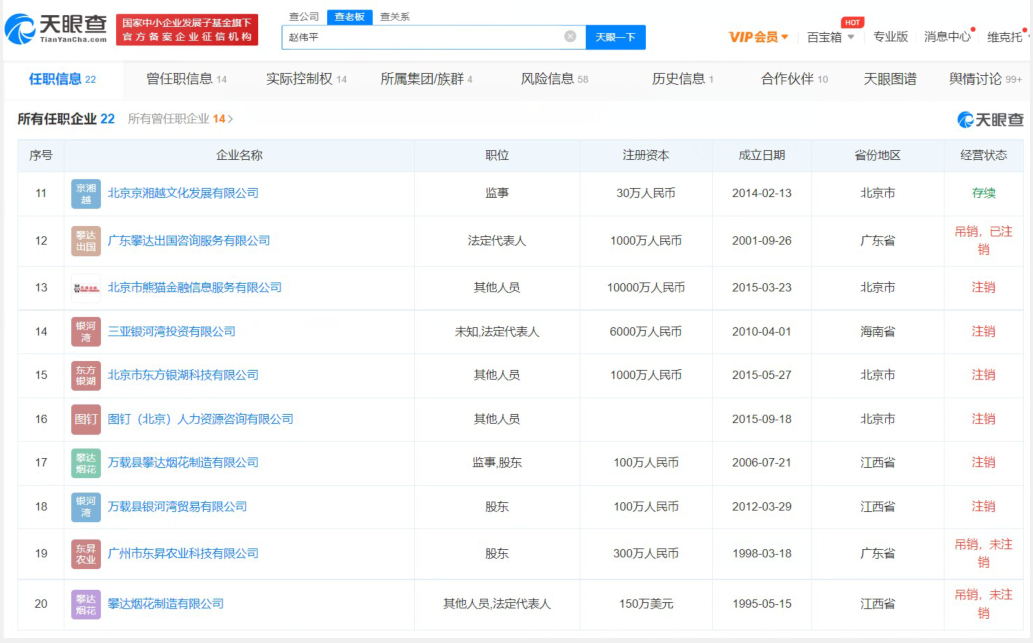Clear the search box with the X icon
The height and width of the screenshot is (643, 1033).
tap(571, 37)
